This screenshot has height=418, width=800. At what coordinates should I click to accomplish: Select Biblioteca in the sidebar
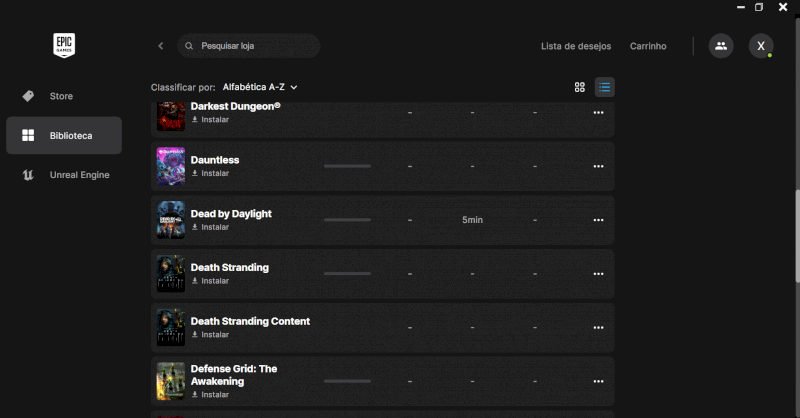(64, 135)
